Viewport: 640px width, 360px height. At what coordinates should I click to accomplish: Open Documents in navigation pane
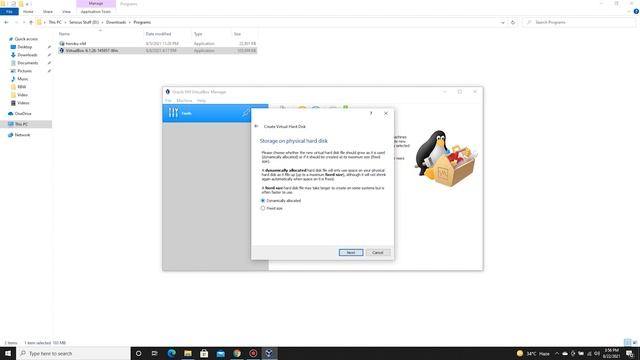(27, 63)
